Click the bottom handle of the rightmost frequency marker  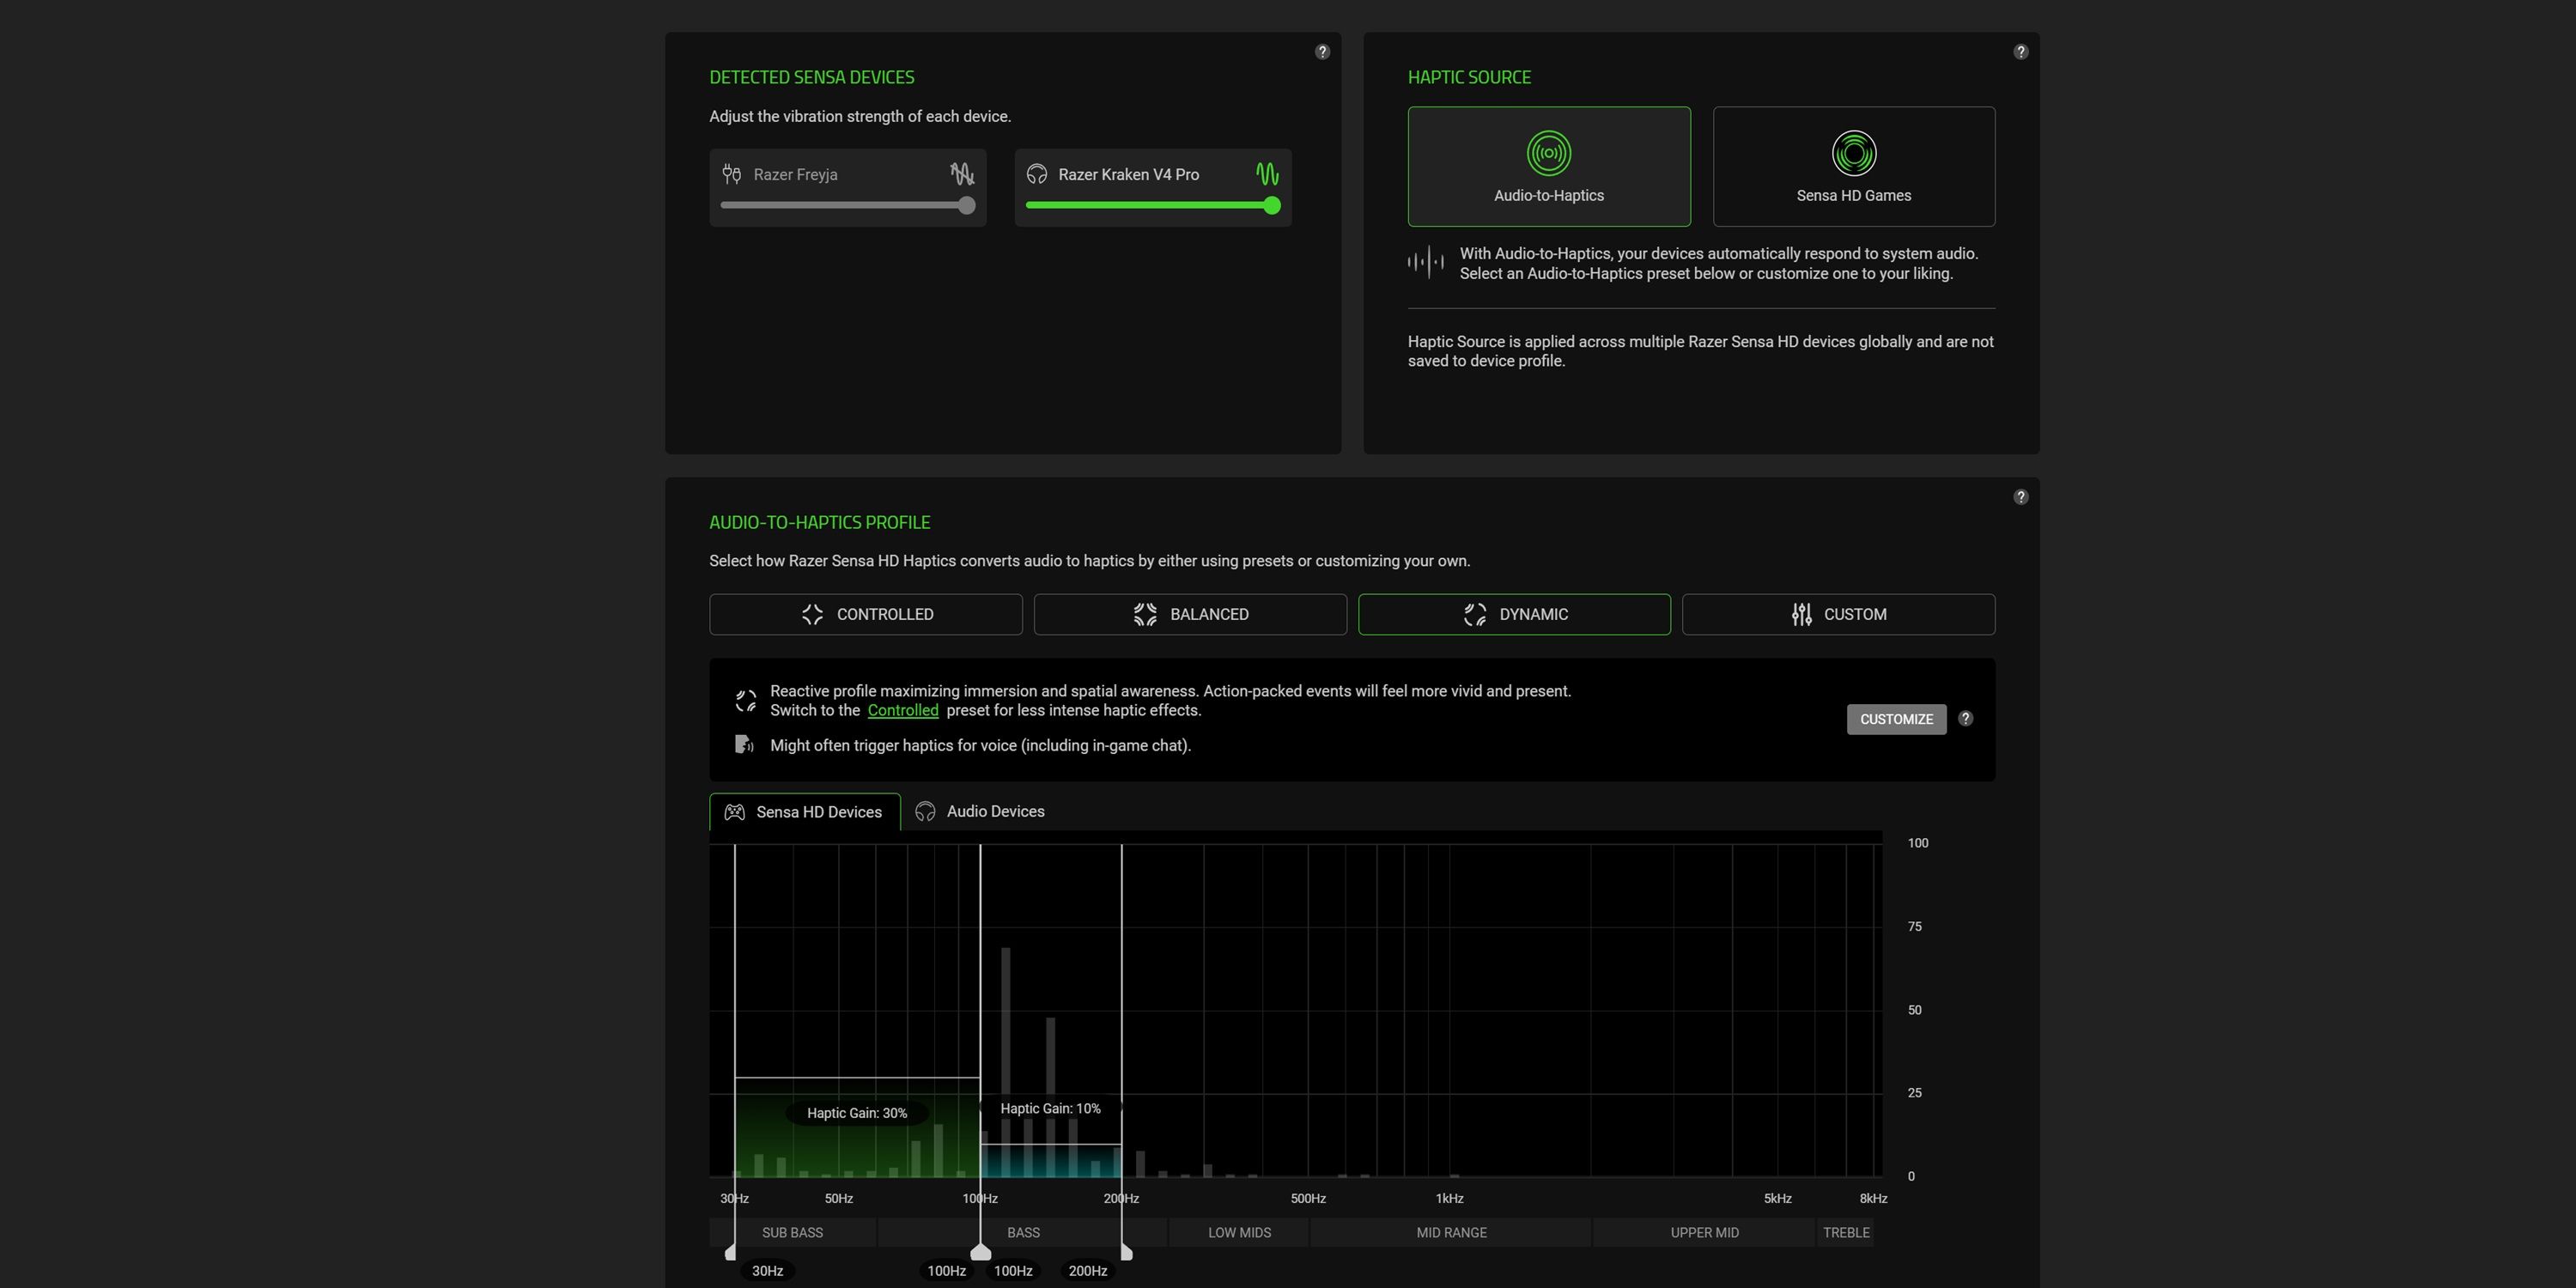click(1126, 1252)
